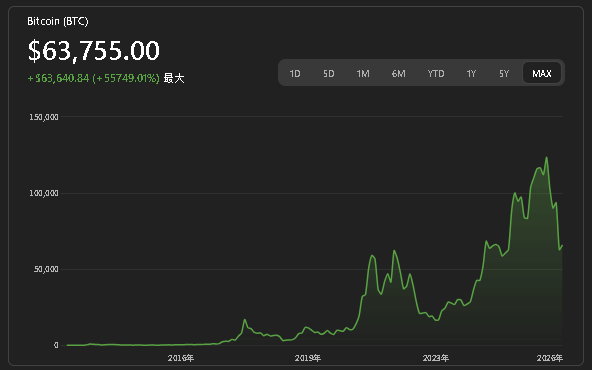
Task: Click the 100,000 y-axis label
Action: click(44, 193)
